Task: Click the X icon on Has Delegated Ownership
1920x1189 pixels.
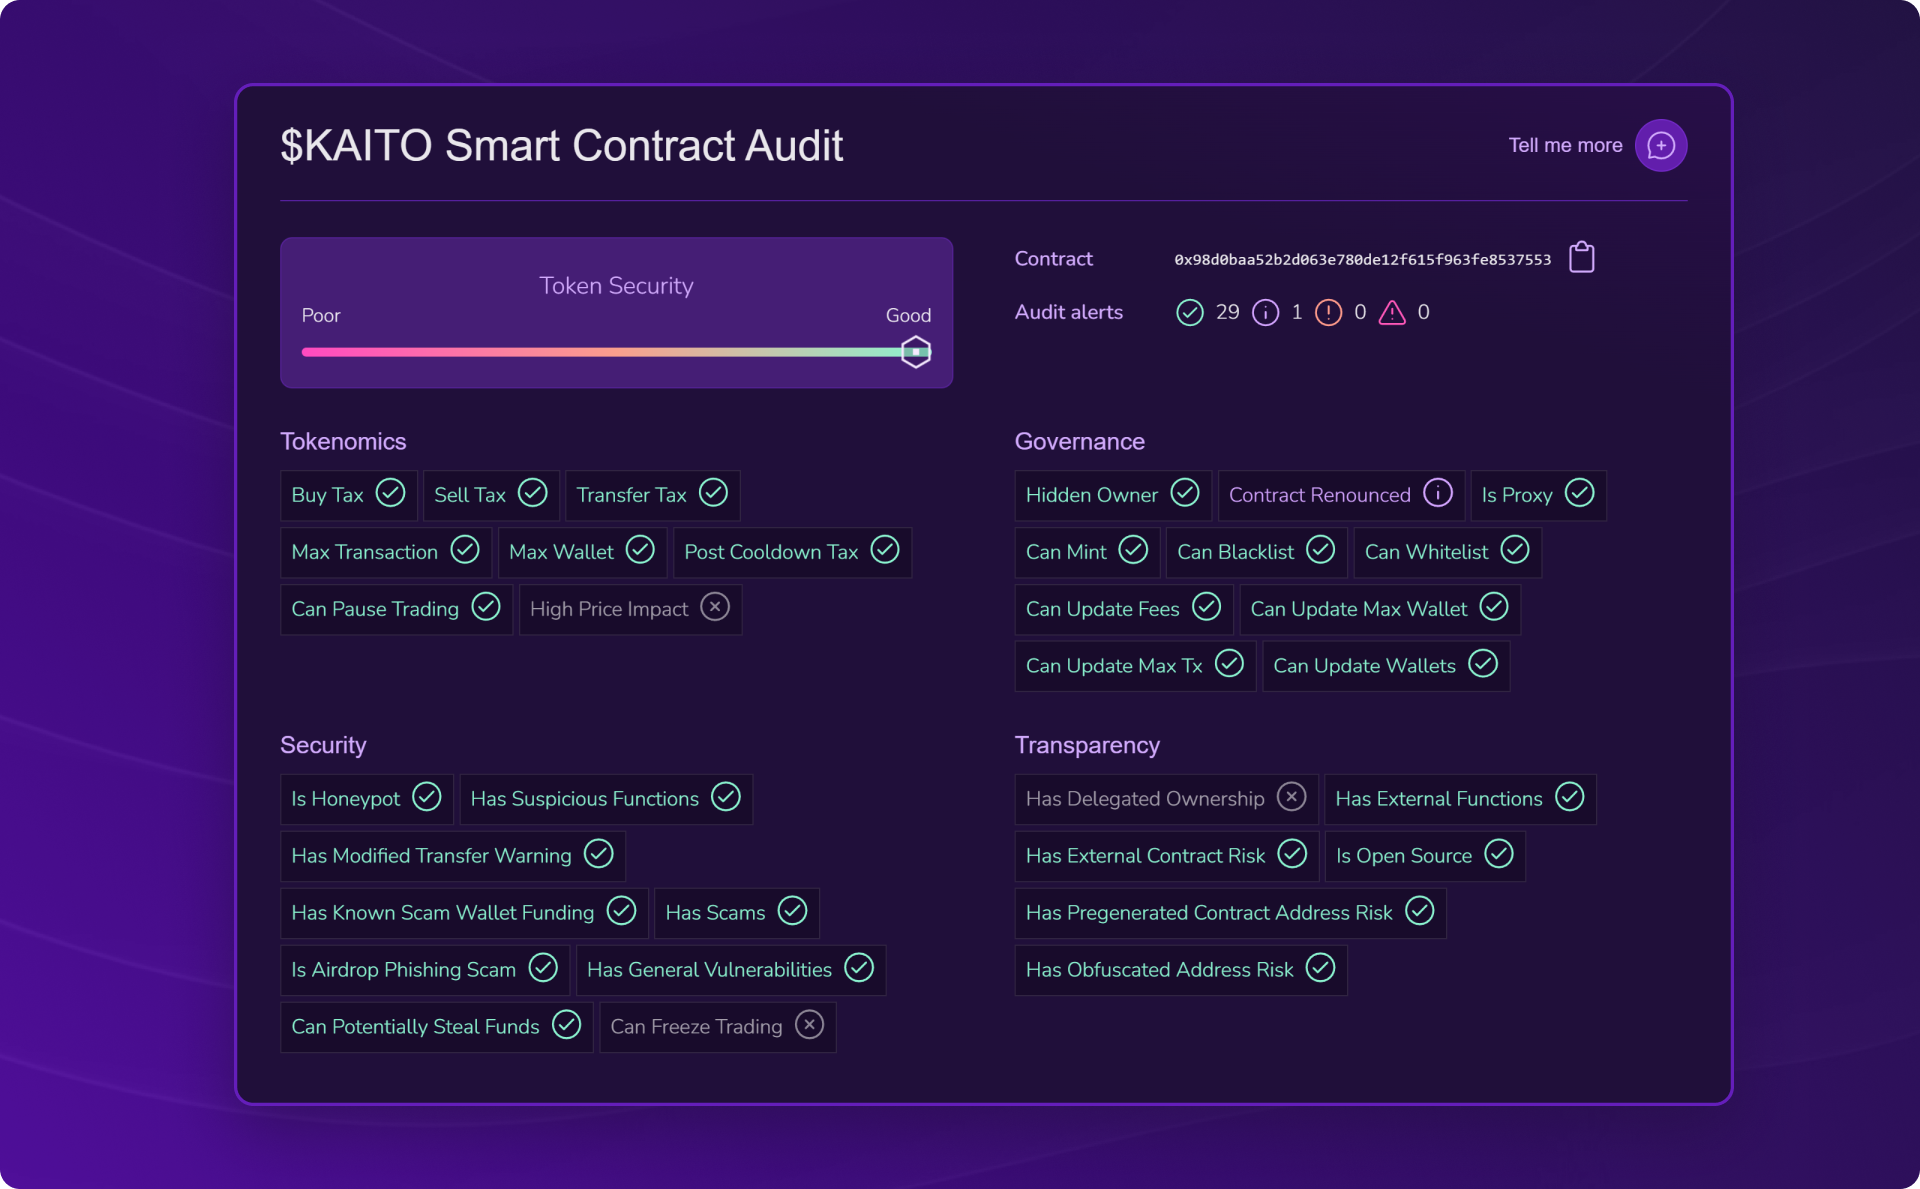Action: [1291, 797]
